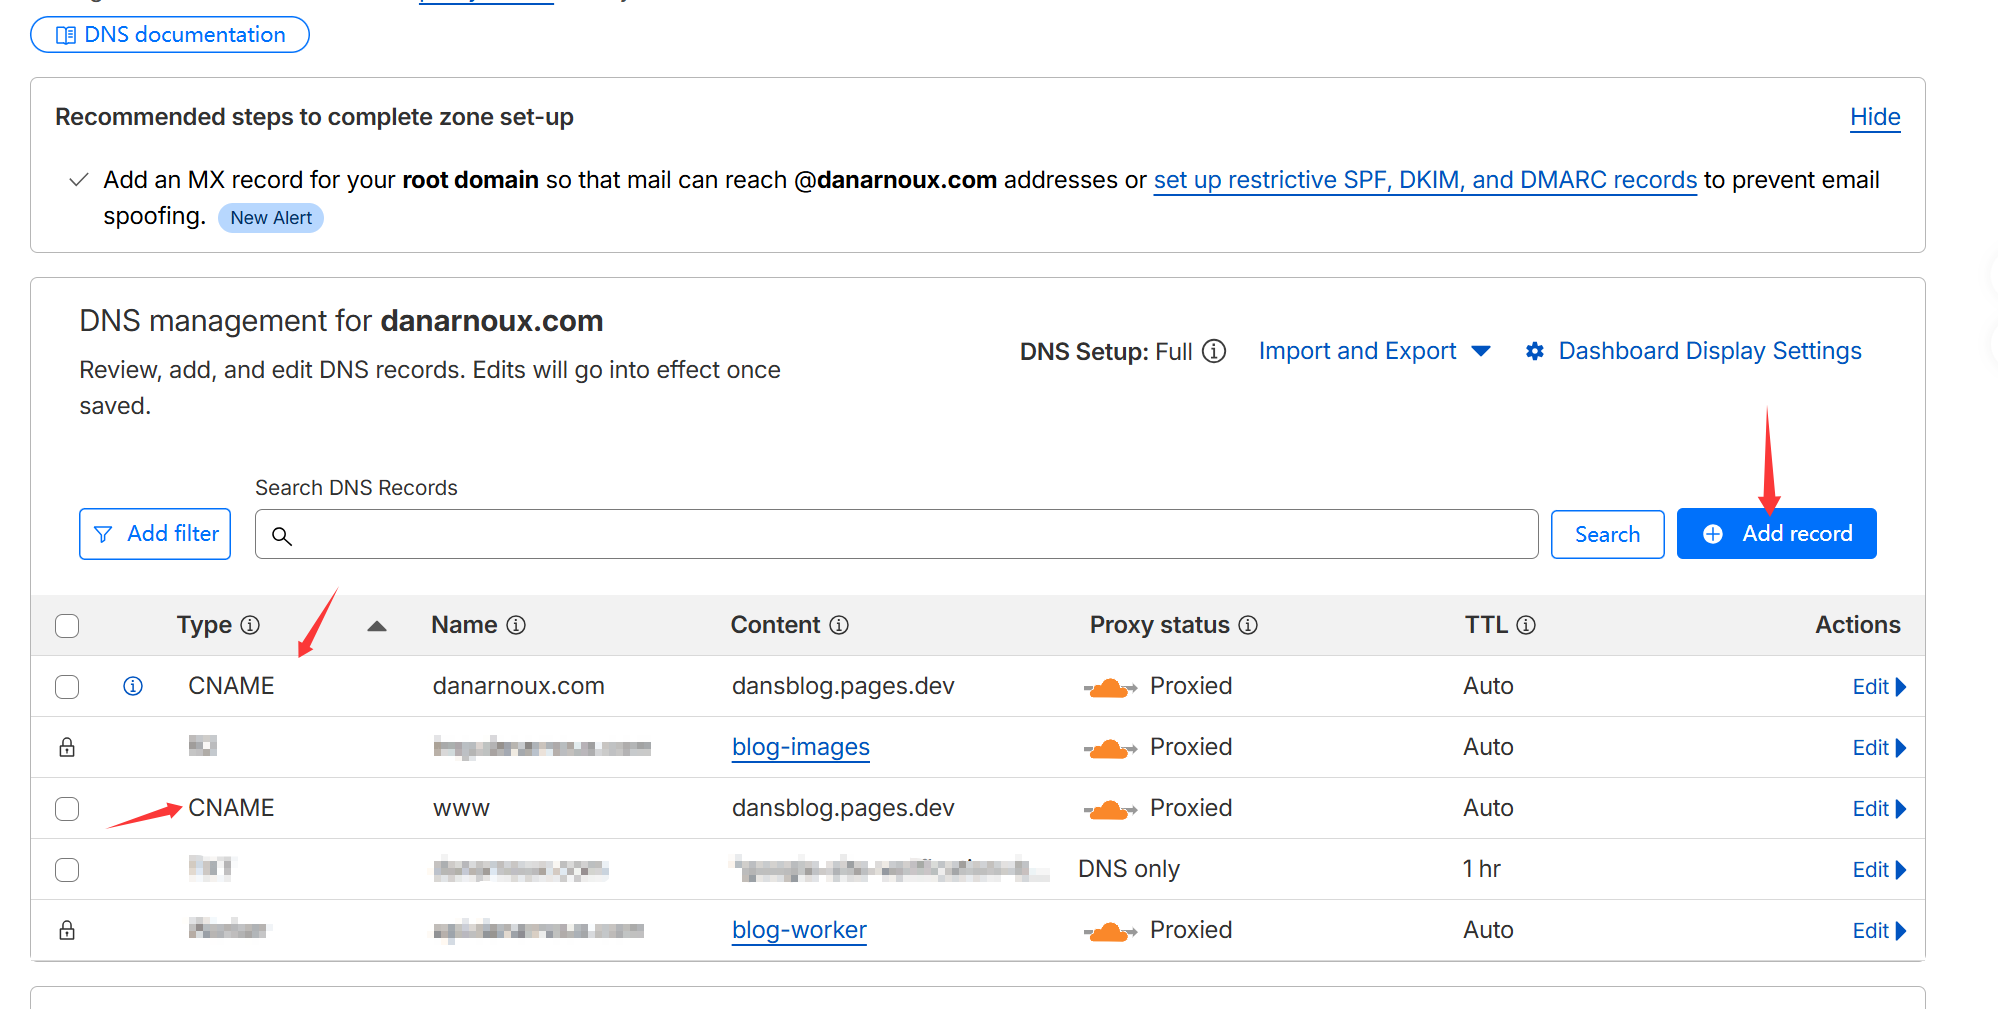Click the Add record button

coord(1776,534)
